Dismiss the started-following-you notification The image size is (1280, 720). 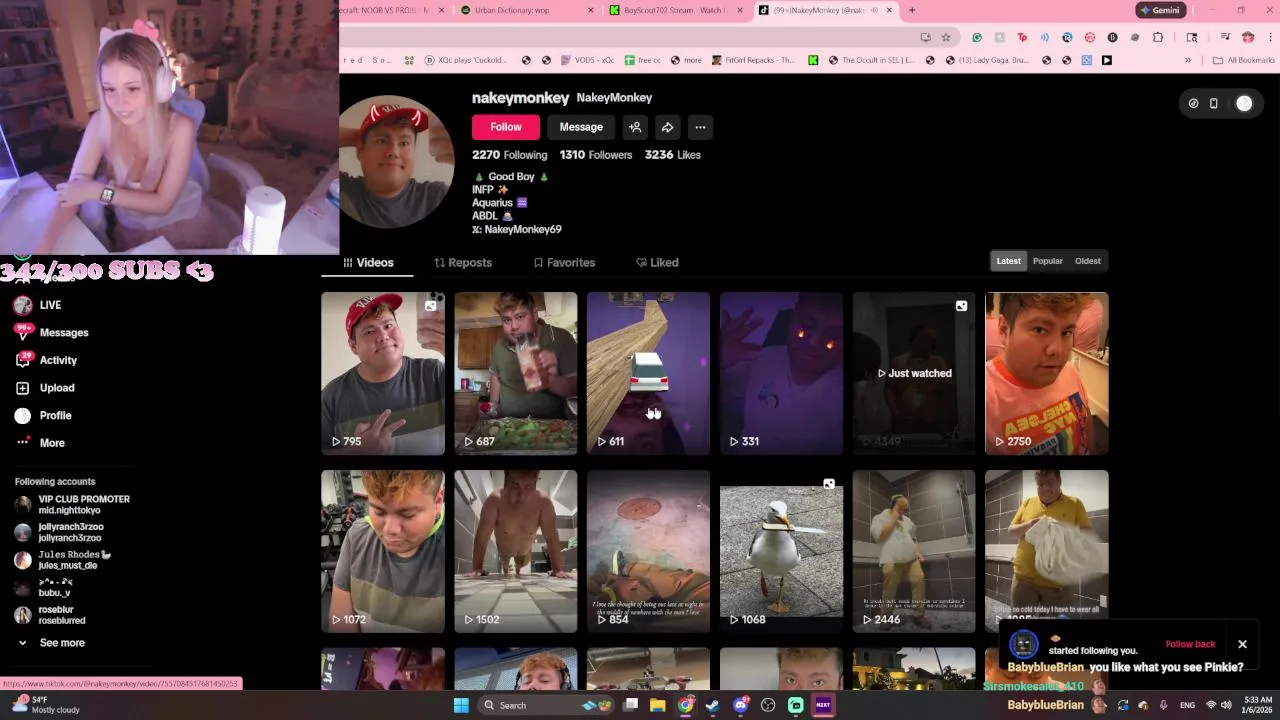pos(1242,644)
